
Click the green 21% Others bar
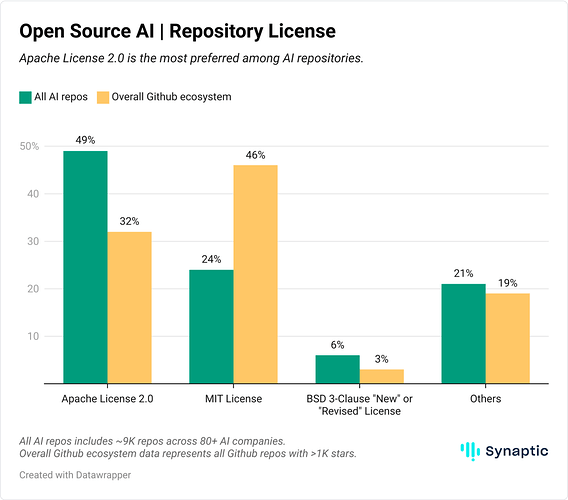[x=464, y=334]
